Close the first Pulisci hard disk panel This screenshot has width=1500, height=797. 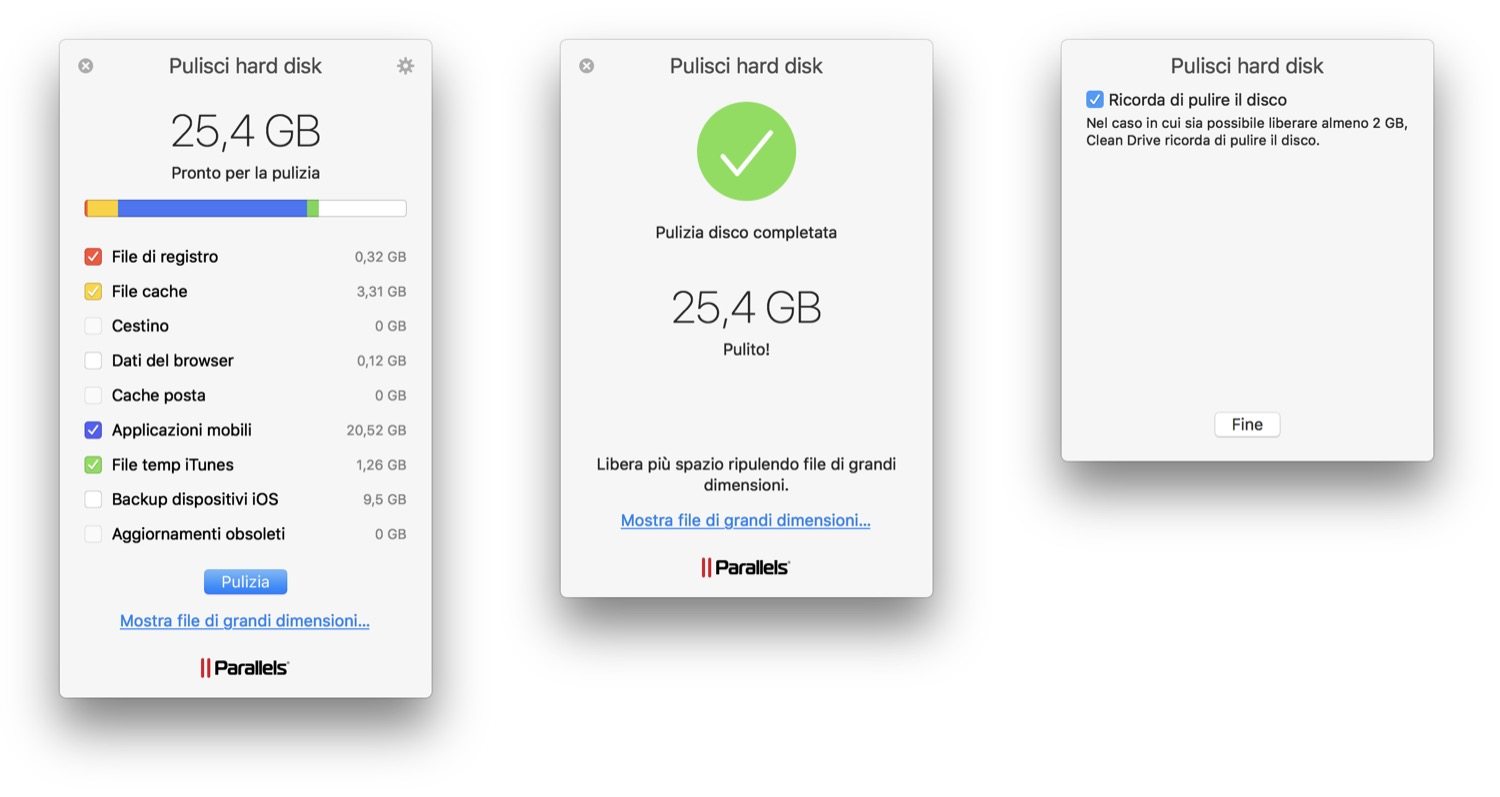(86, 66)
